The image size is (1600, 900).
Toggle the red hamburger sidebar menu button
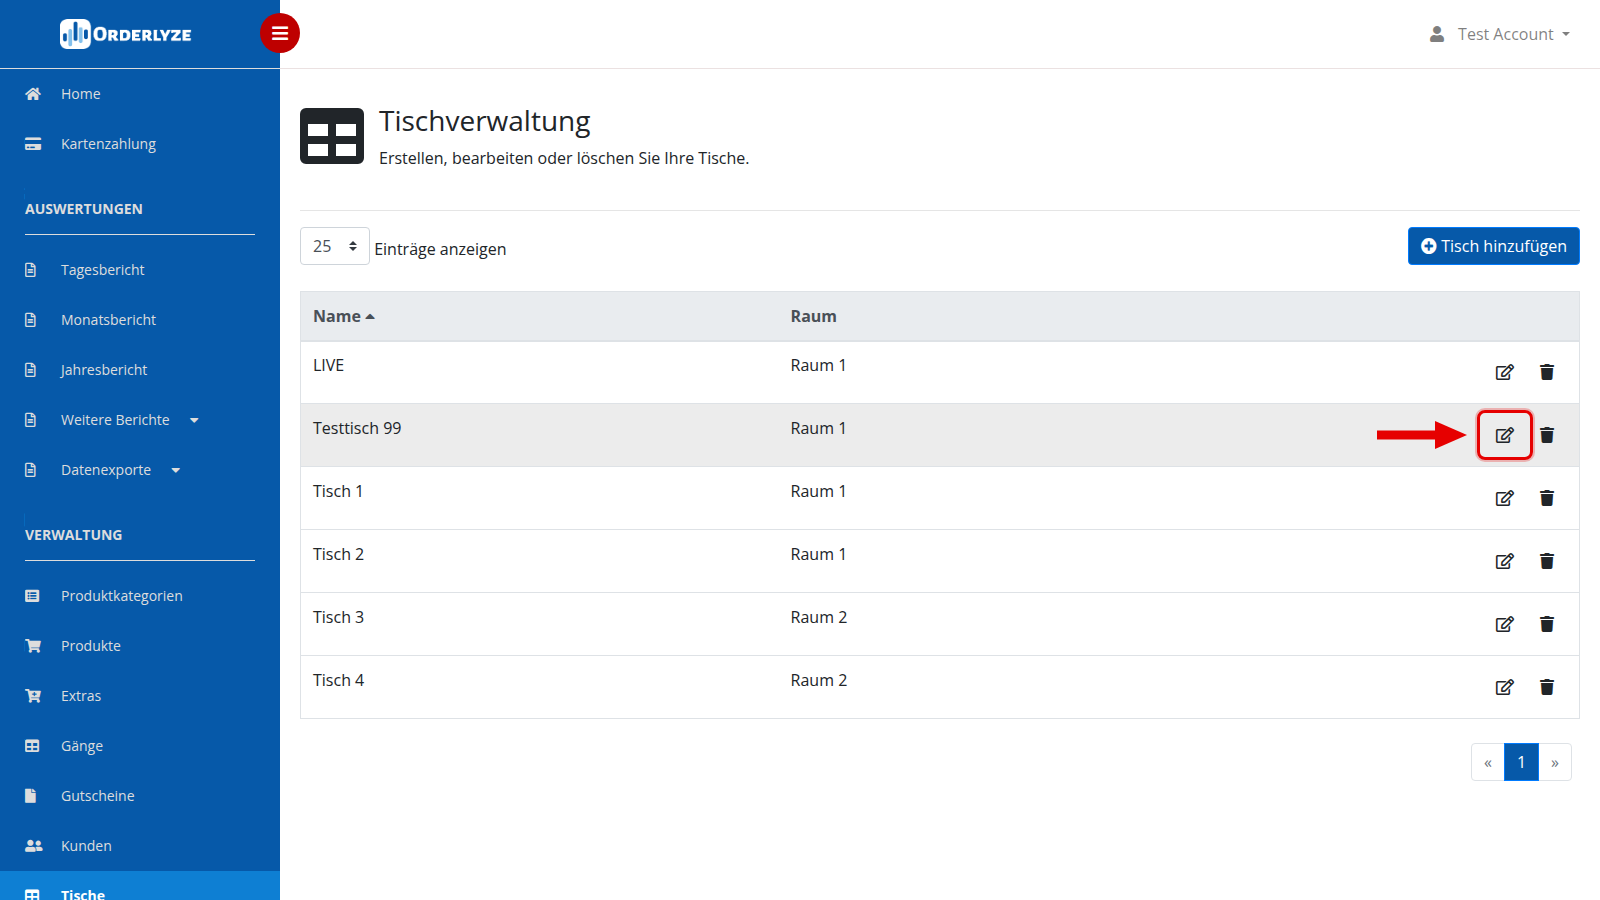[x=280, y=34]
